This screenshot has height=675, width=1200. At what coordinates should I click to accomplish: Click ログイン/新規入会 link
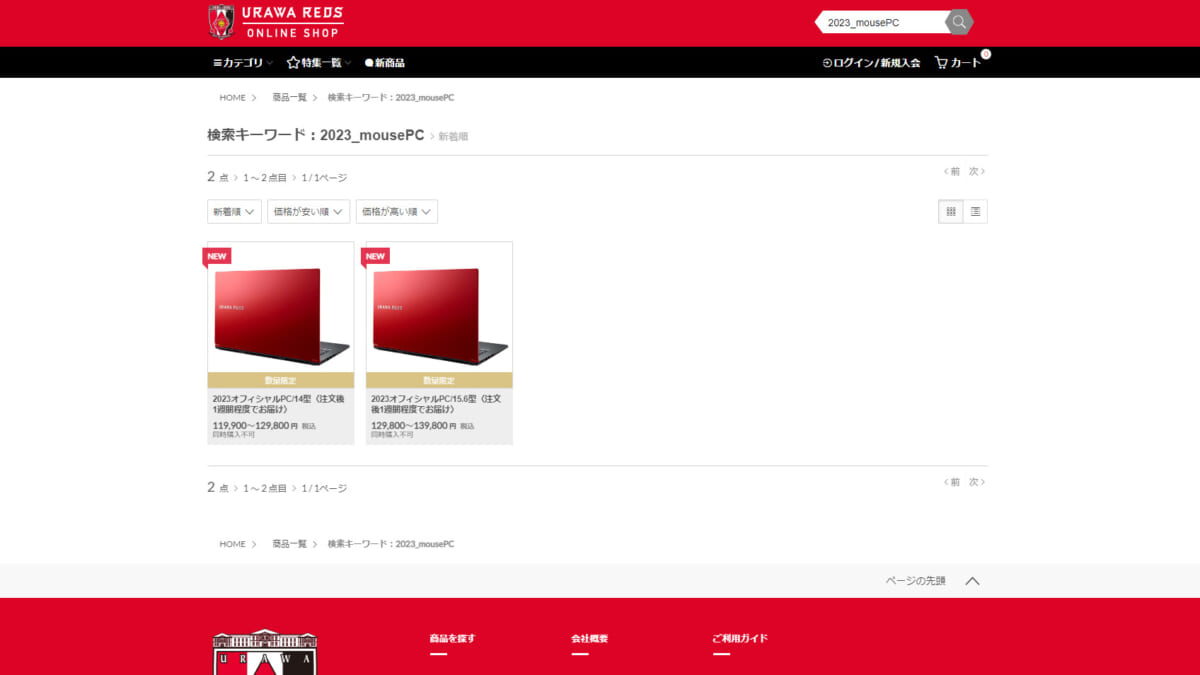pyautogui.click(x=871, y=62)
